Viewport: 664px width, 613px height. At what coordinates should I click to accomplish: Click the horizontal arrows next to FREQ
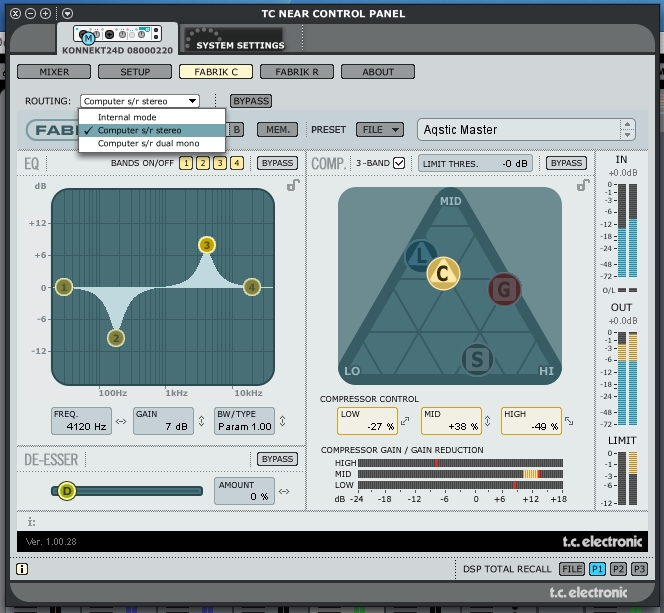coord(121,421)
